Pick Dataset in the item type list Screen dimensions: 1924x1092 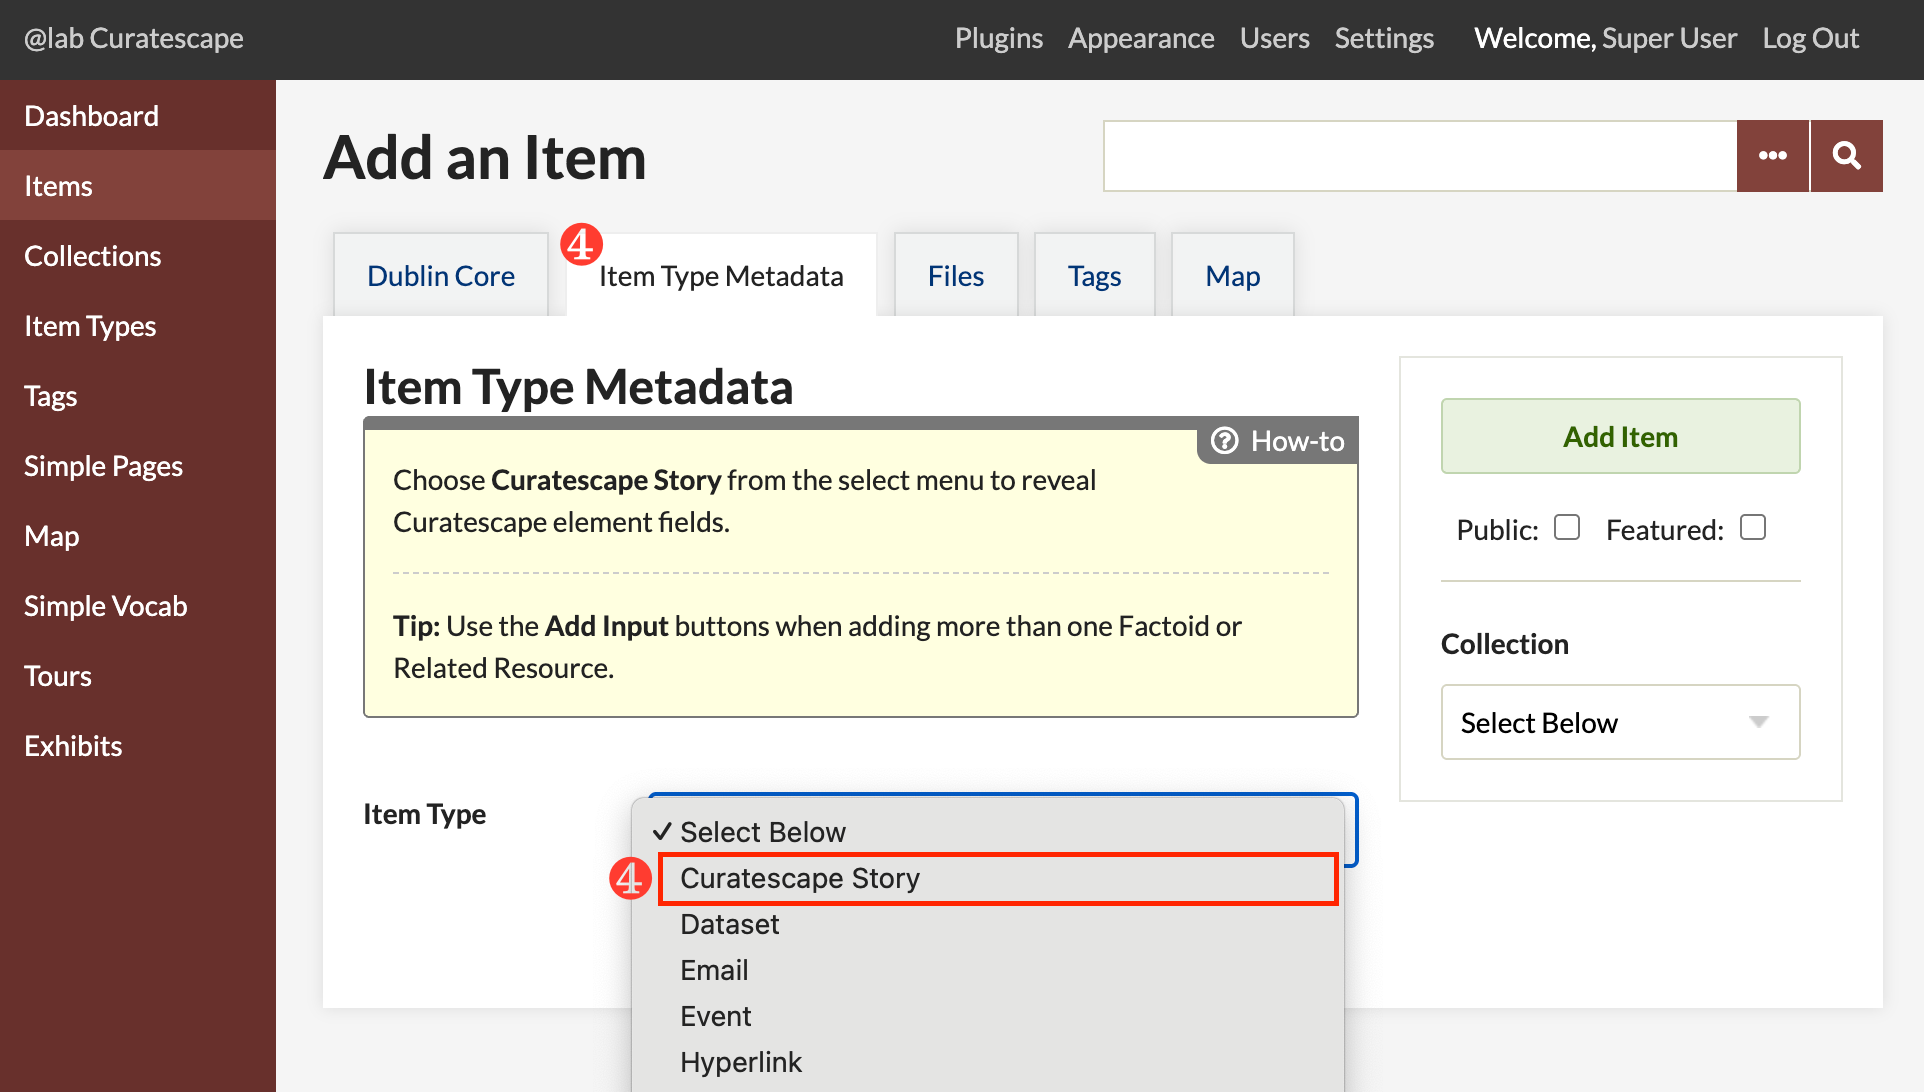(988, 924)
